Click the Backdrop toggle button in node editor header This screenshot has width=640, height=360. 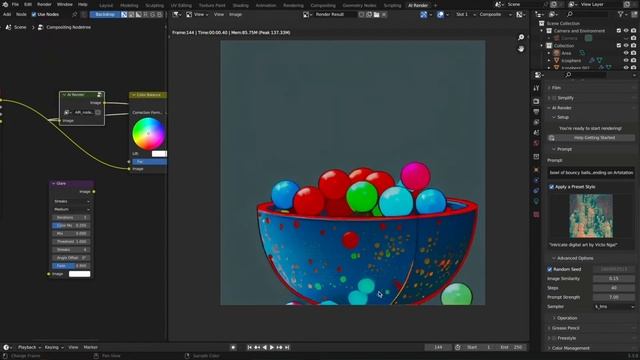click(x=105, y=14)
